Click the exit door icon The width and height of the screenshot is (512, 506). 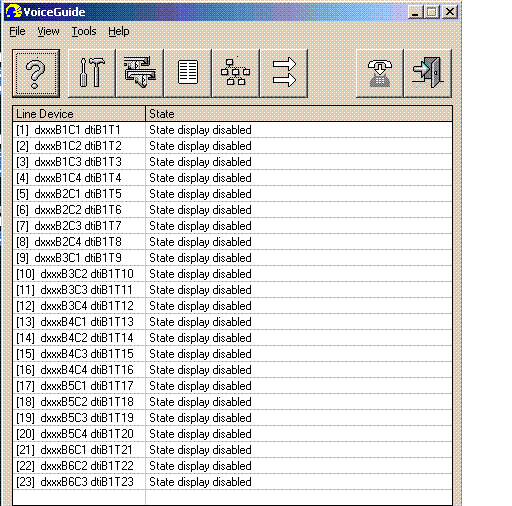click(x=428, y=73)
